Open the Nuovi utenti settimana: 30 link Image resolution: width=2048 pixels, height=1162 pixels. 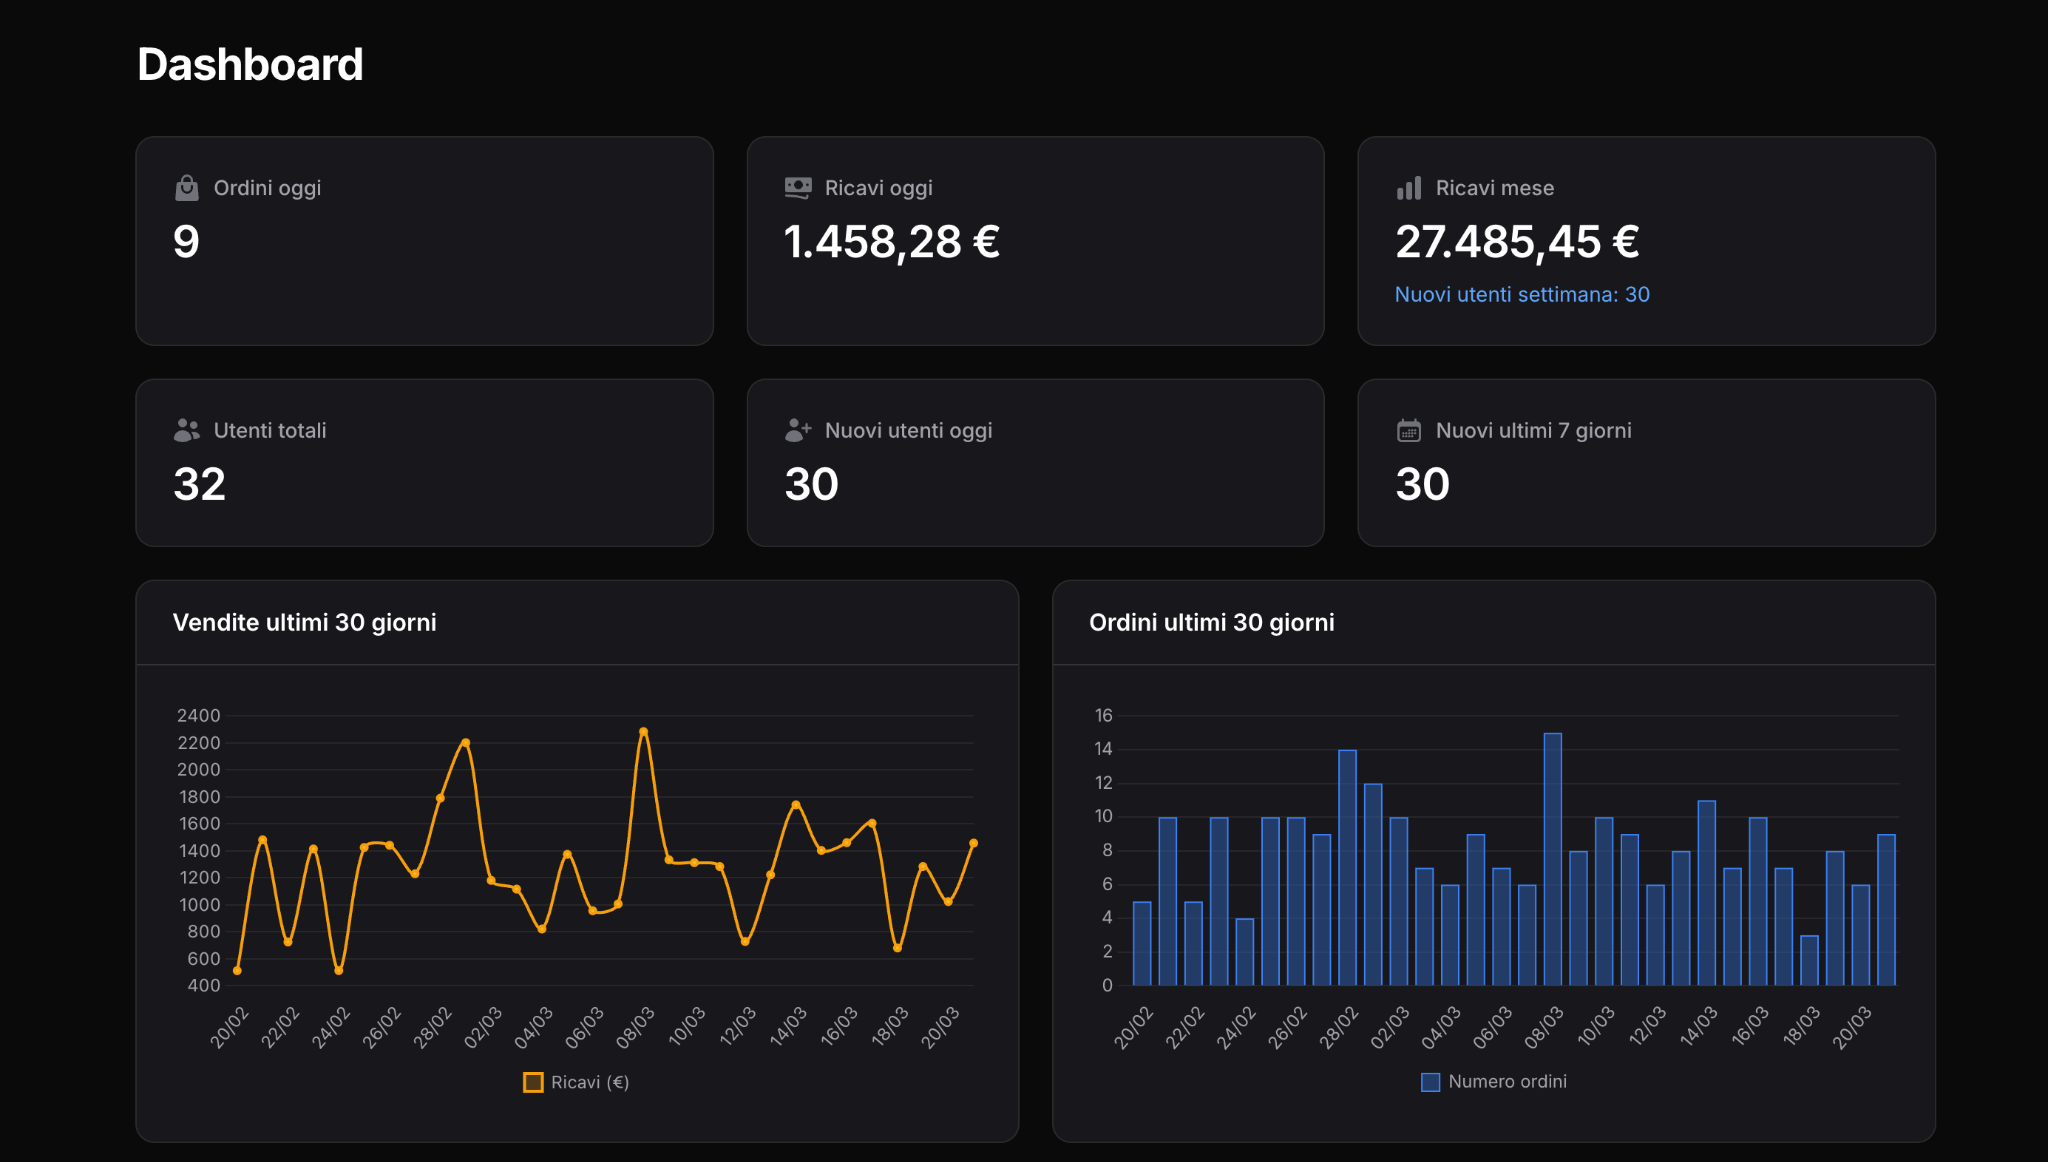[x=1523, y=294]
